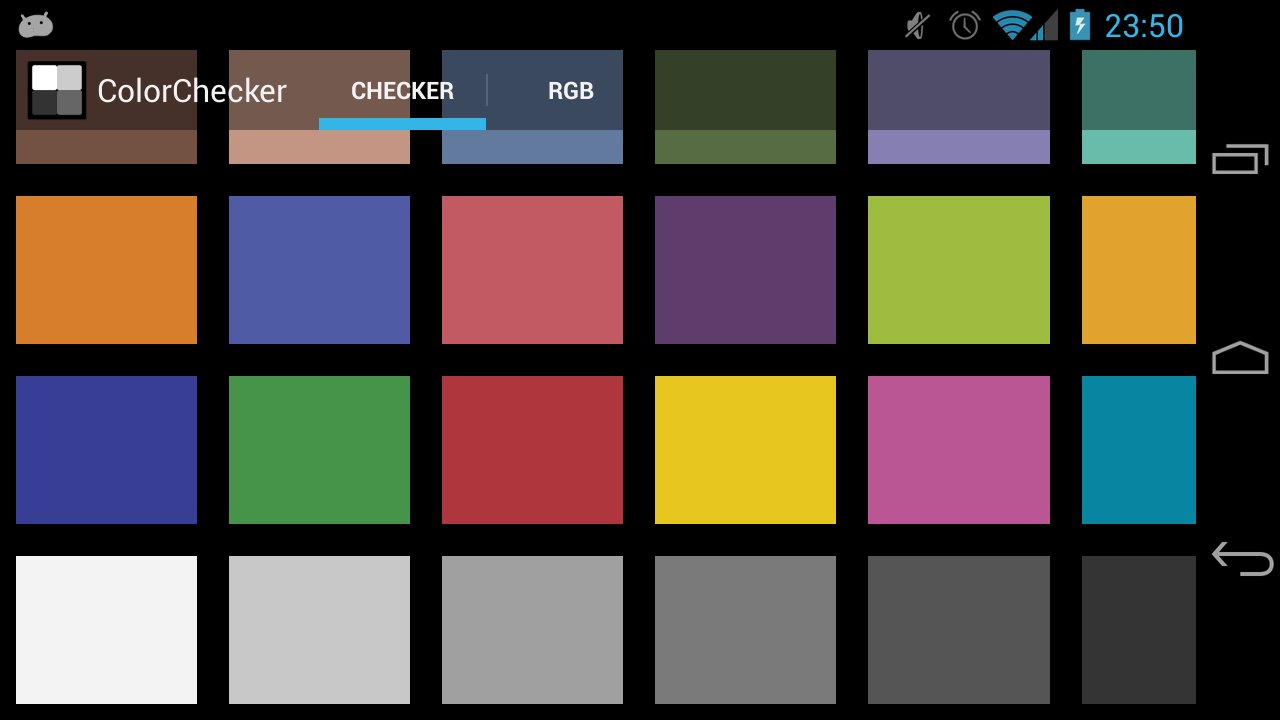The height and width of the screenshot is (720, 1280).
Task: Select the foliage olive green swatch
Action: click(745, 107)
